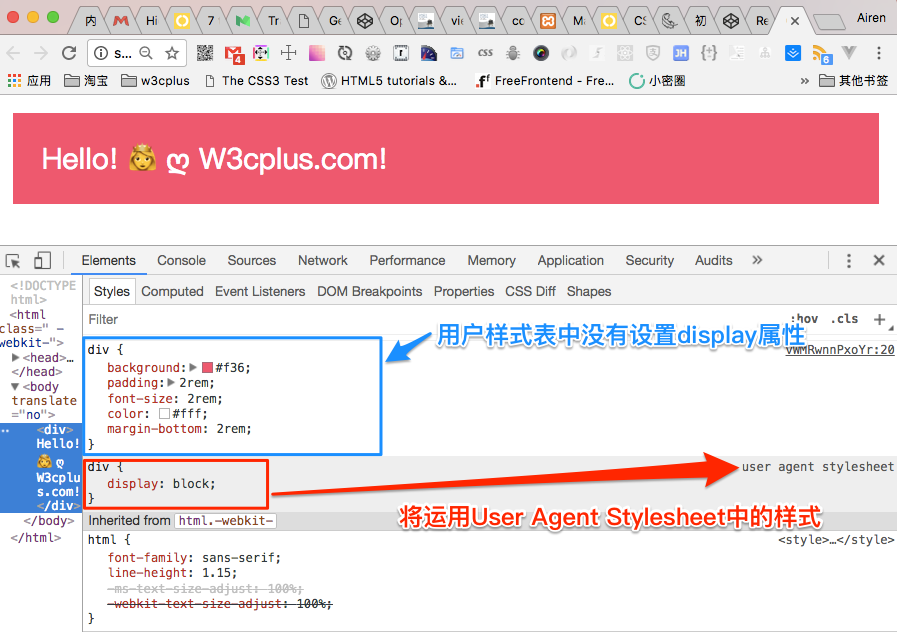The image size is (897, 632).
Task: Switch to the Console tab
Action: point(181,260)
